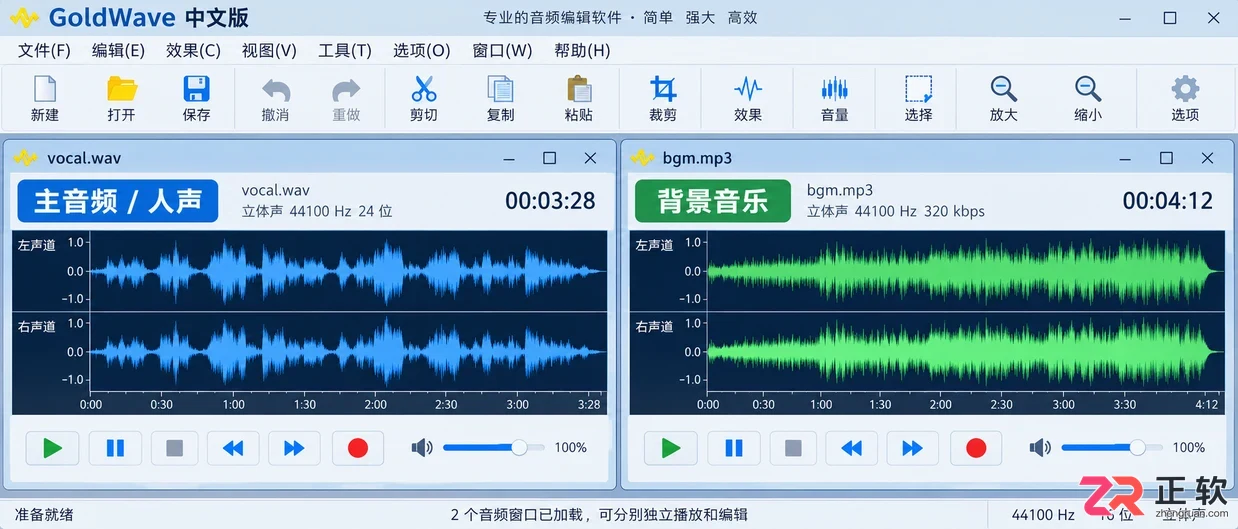Close the vocal.wav sub-window
Screen dimensions: 1238x529
coord(591,158)
